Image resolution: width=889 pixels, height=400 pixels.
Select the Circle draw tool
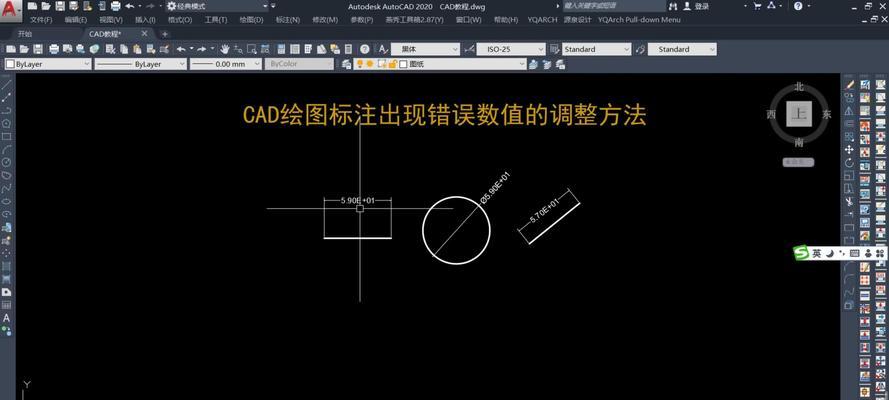[7, 162]
